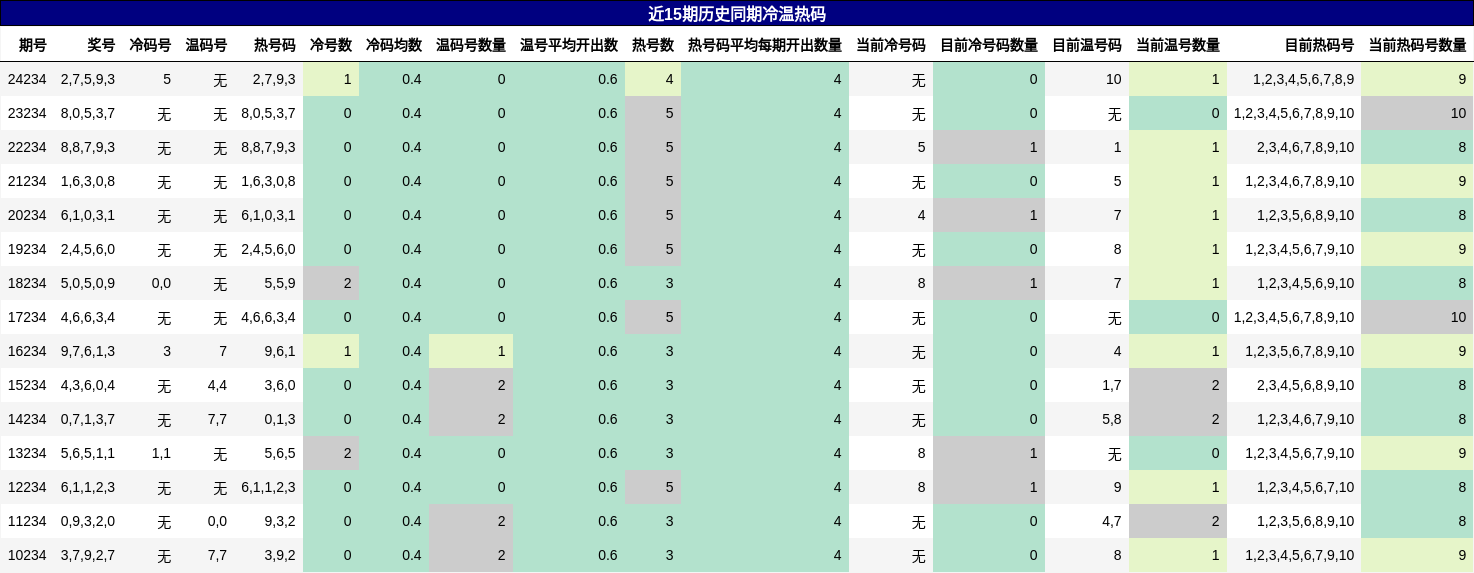Image resolution: width=1474 pixels, height=573 pixels.
Task: Click the 当前热码号数量 column header
Action: click(1417, 45)
